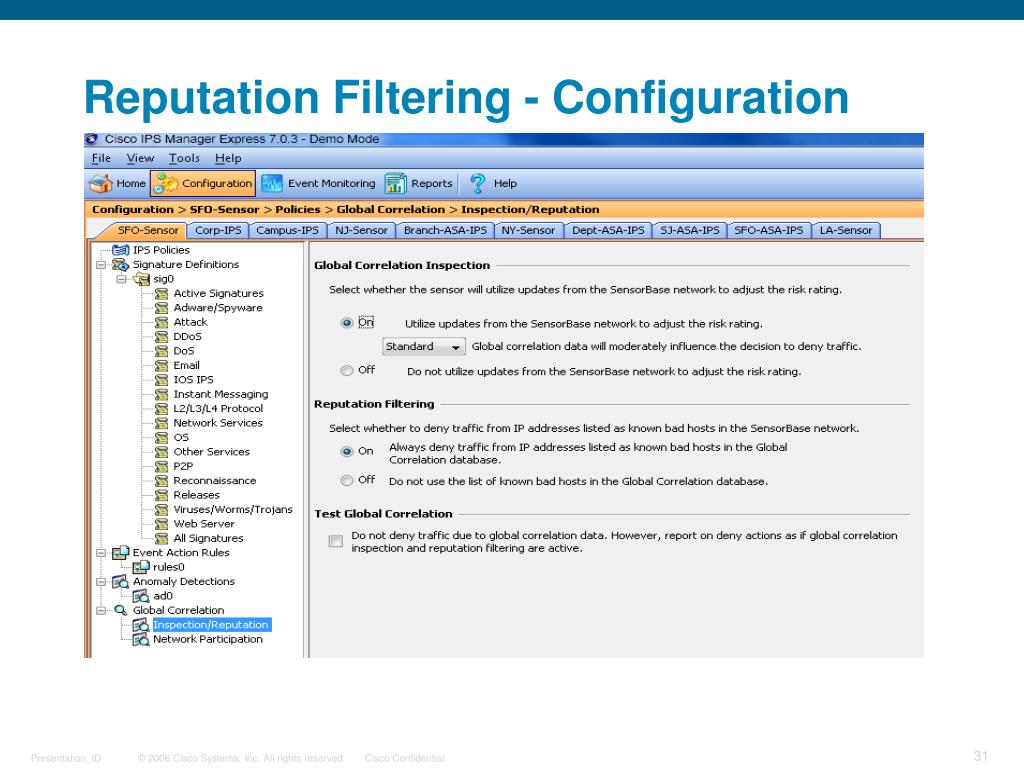Select the OS tree item
This screenshot has height=768, width=1024.
(181, 438)
